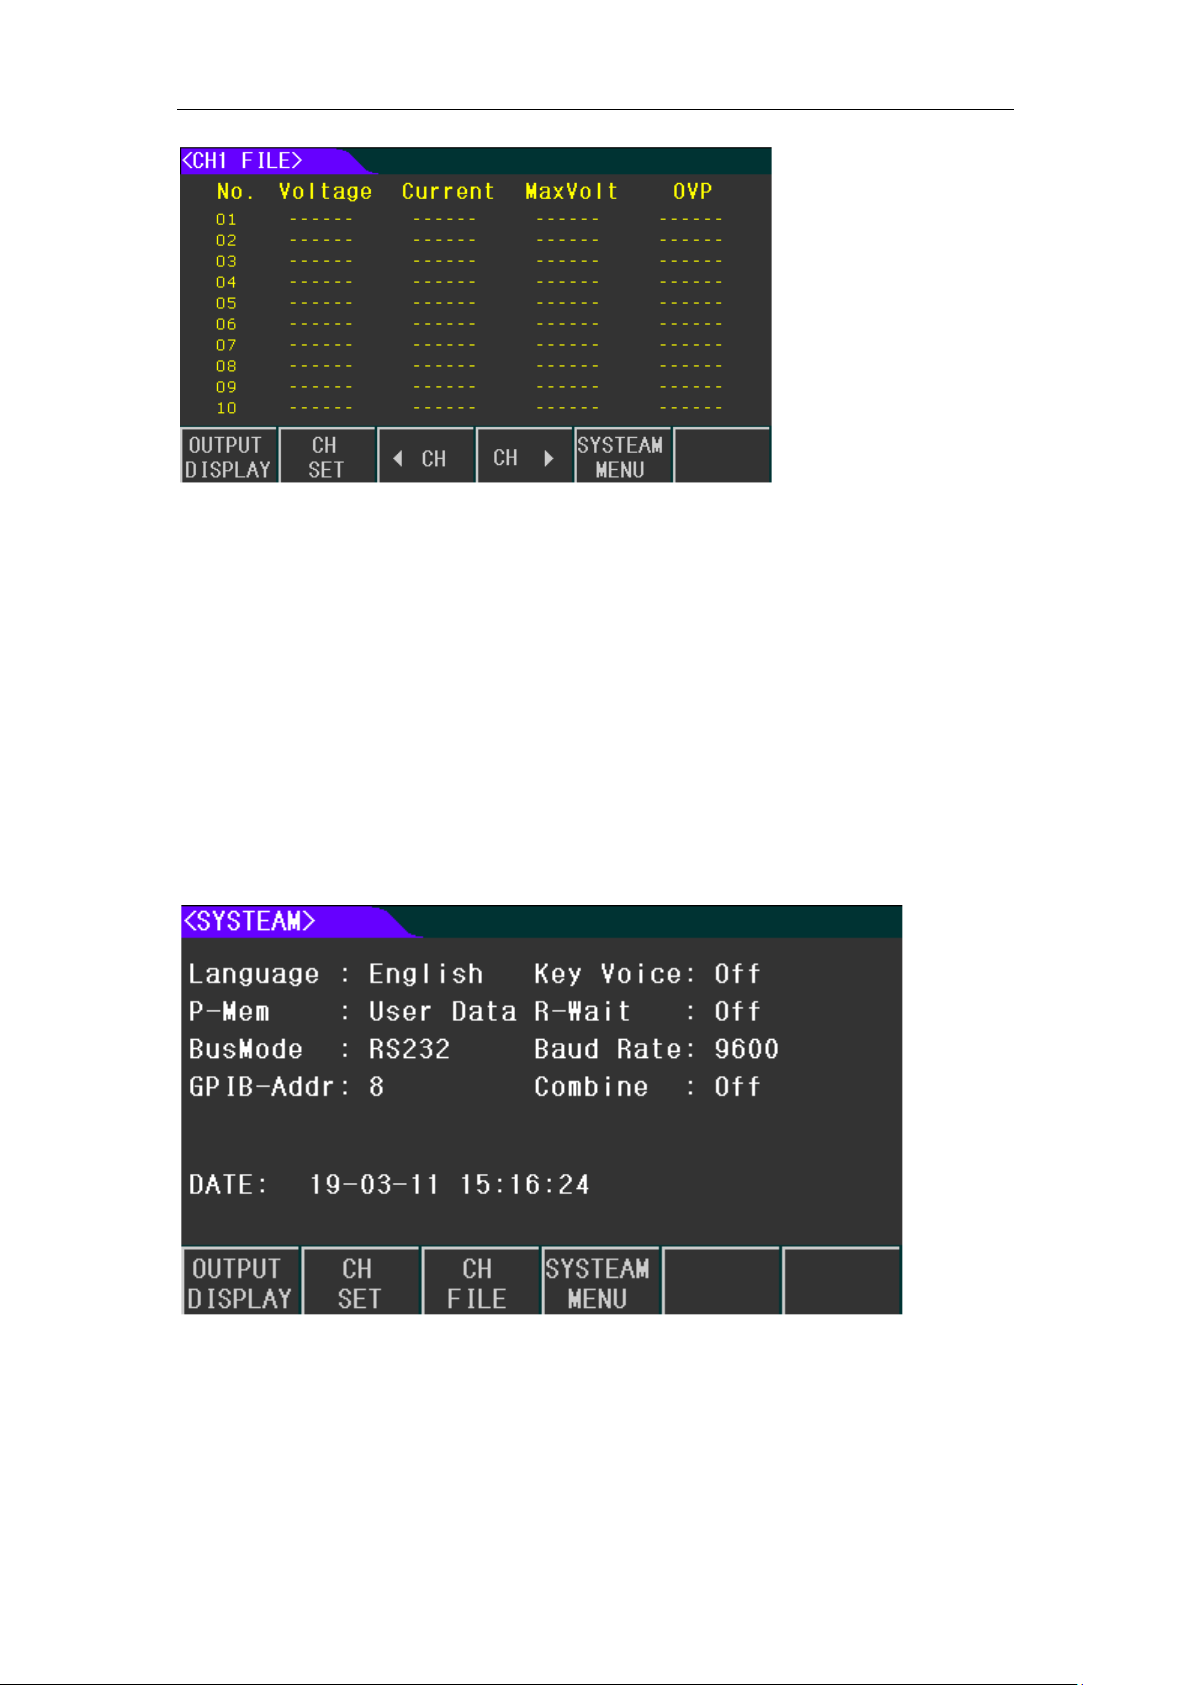Click the Voltage column header
Image resolution: width=1192 pixels, height=1685 pixels.
[x=325, y=192]
